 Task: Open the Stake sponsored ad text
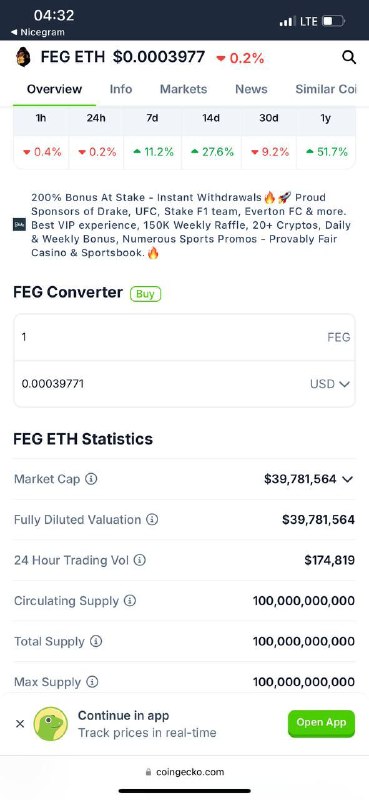tap(191, 225)
